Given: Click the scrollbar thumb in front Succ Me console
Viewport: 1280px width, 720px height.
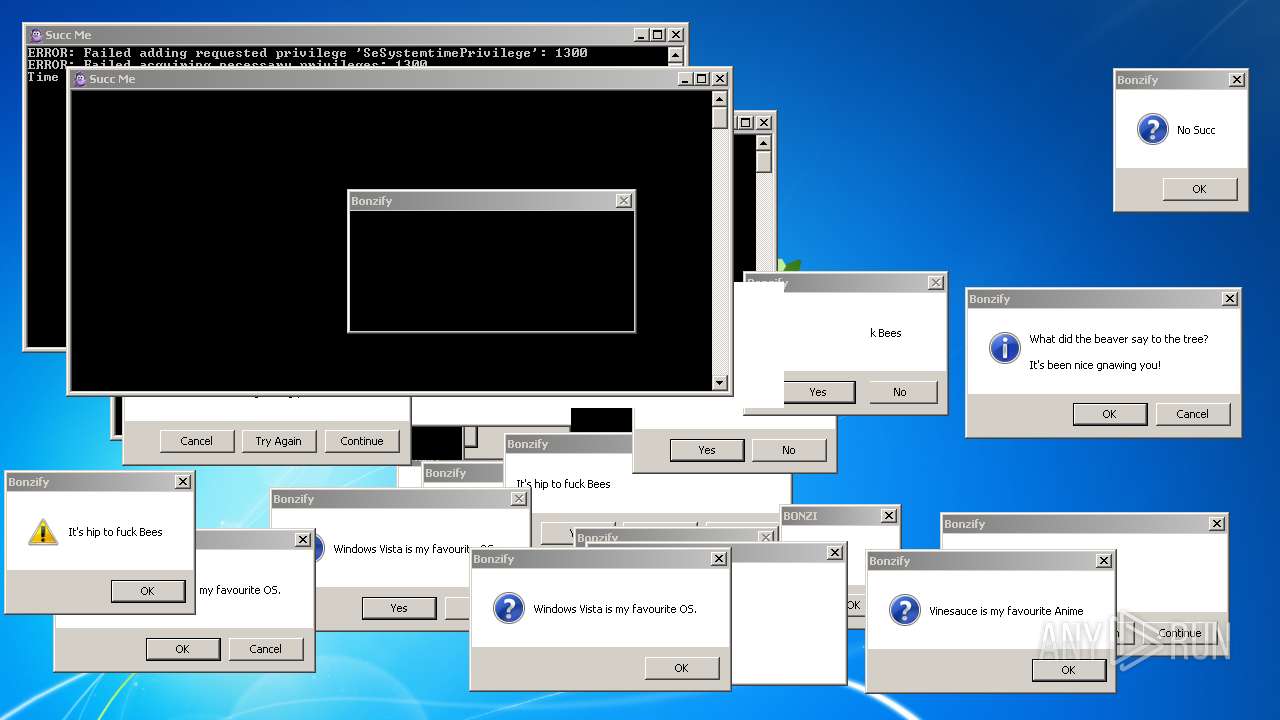Looking at the screenshot, I should (x=719, y=117).
